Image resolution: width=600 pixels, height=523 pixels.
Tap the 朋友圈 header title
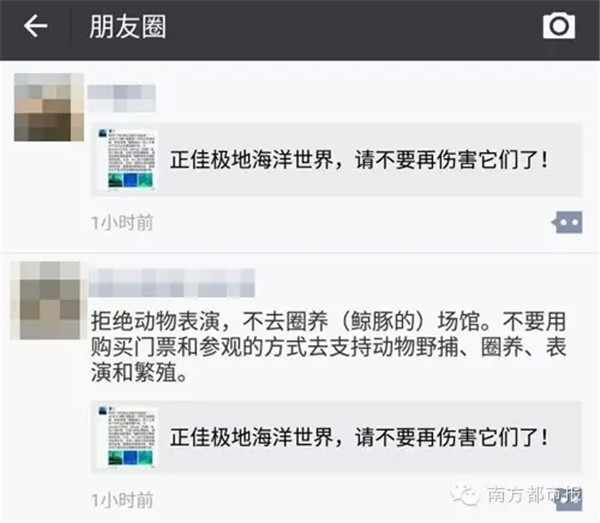click(128, 26)
